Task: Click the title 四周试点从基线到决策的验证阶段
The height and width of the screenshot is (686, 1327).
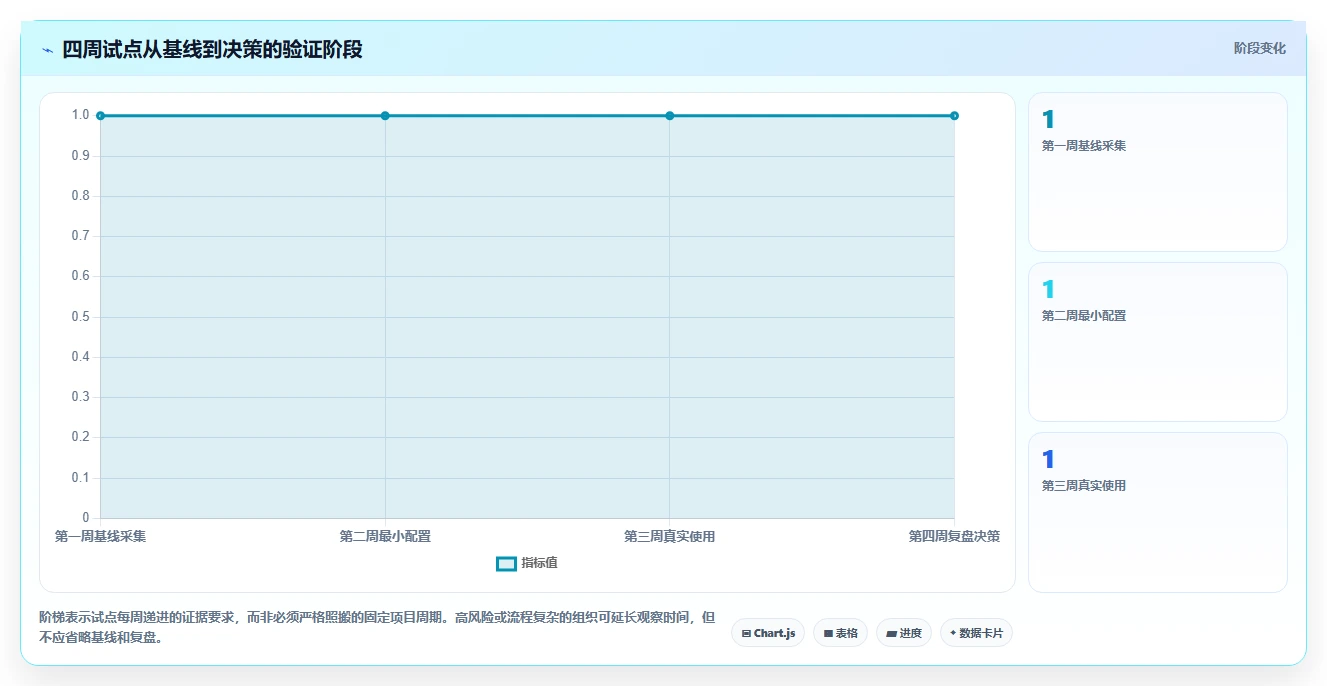Action: coord(212,49)
